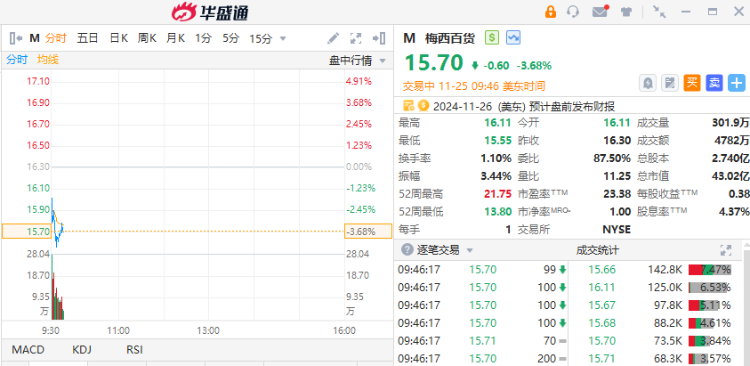Switch to the 日K chart tab
Image resolution: width=750 pixels, height=366 pixels.
(x=118, y=38)
